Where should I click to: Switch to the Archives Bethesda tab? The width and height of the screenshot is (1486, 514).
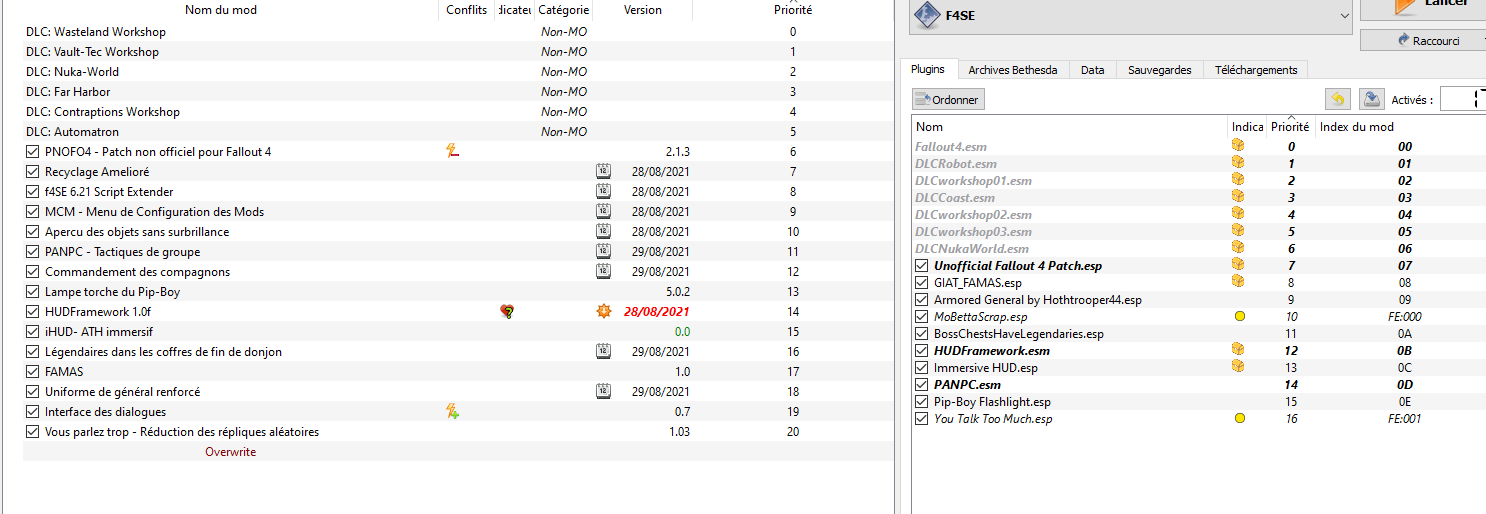(x=1013, y=70)
